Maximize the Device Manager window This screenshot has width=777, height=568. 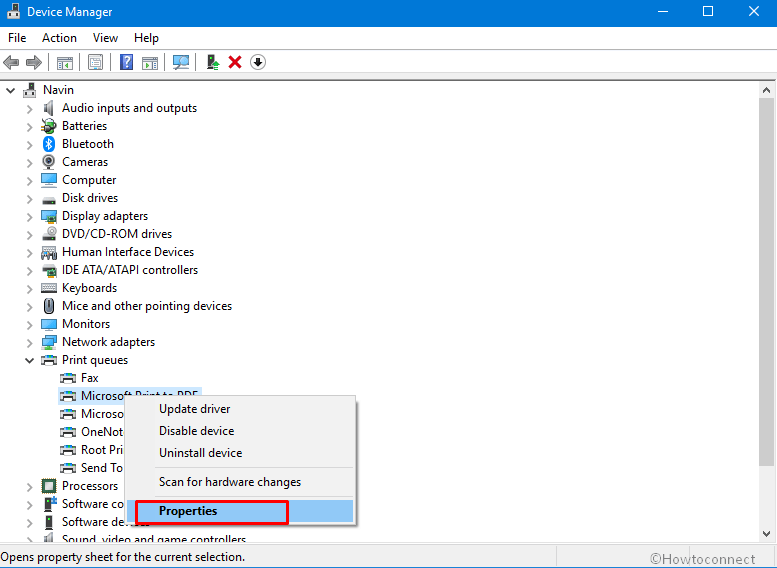708,12
